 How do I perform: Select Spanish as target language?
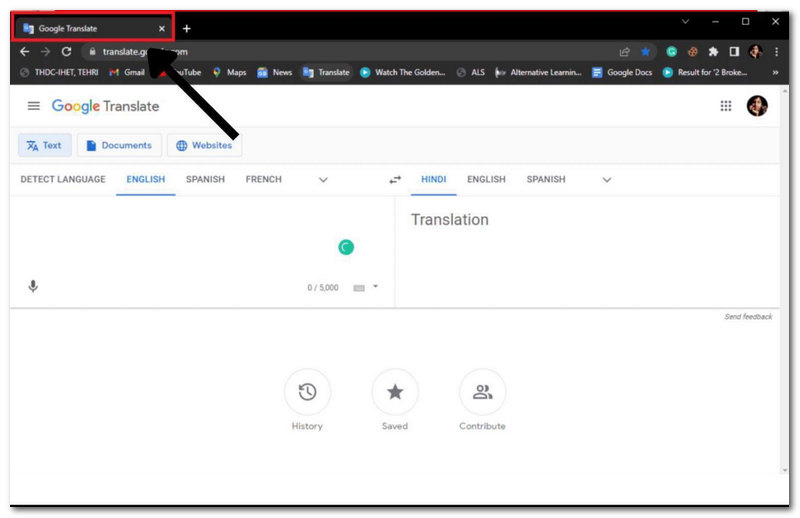pos(546,180)
